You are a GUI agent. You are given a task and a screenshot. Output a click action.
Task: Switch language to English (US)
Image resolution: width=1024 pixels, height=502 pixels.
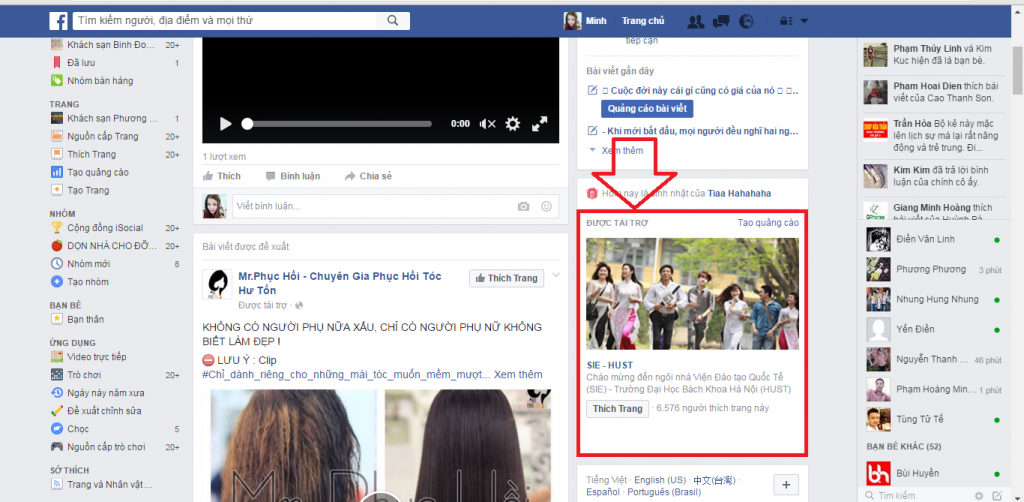pyautogui.click(x=660, y=480)
